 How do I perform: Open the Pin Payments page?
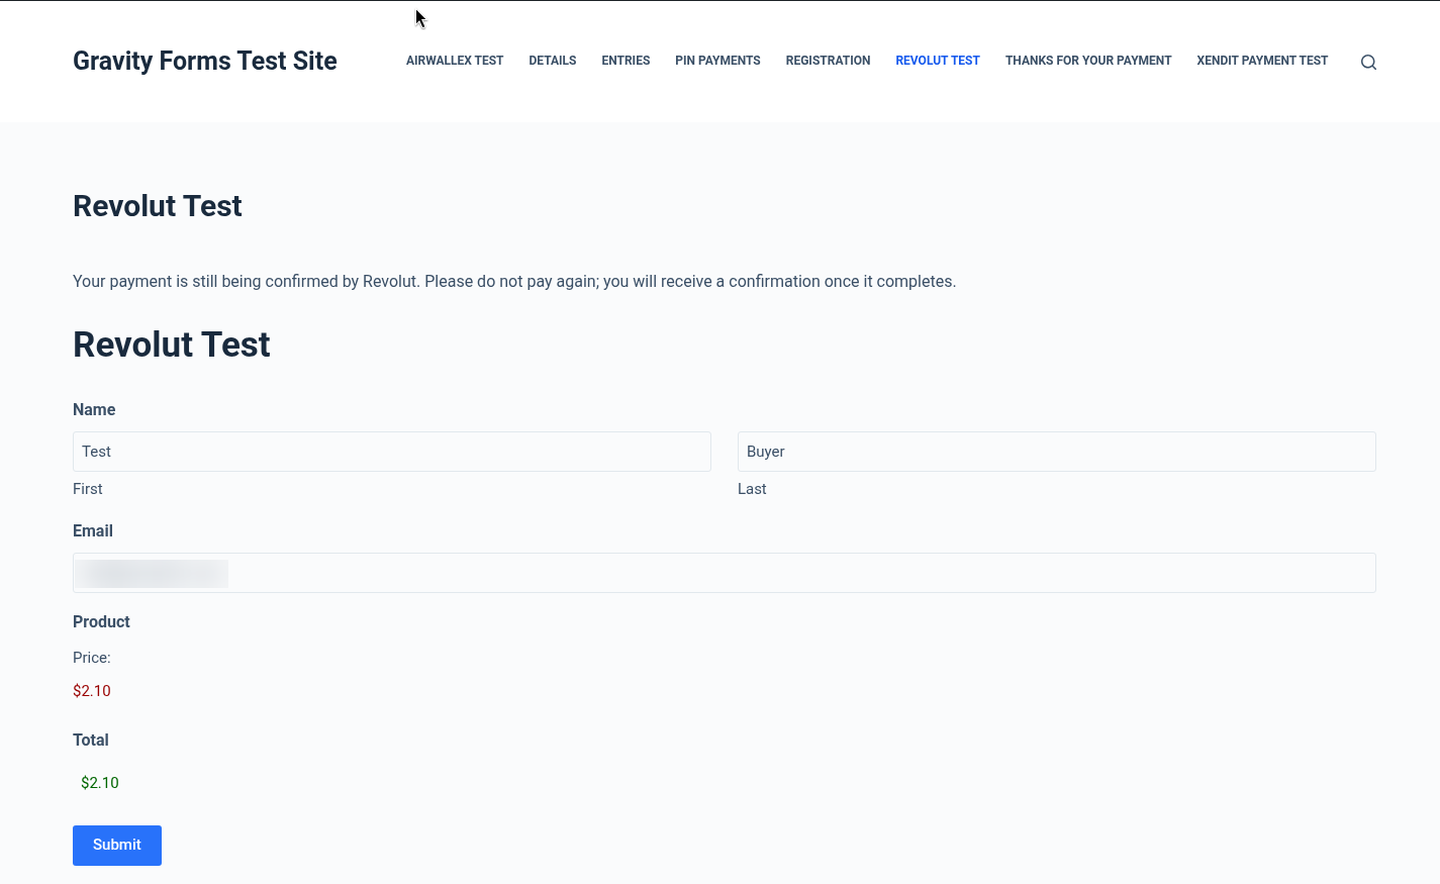coord(718,61)
